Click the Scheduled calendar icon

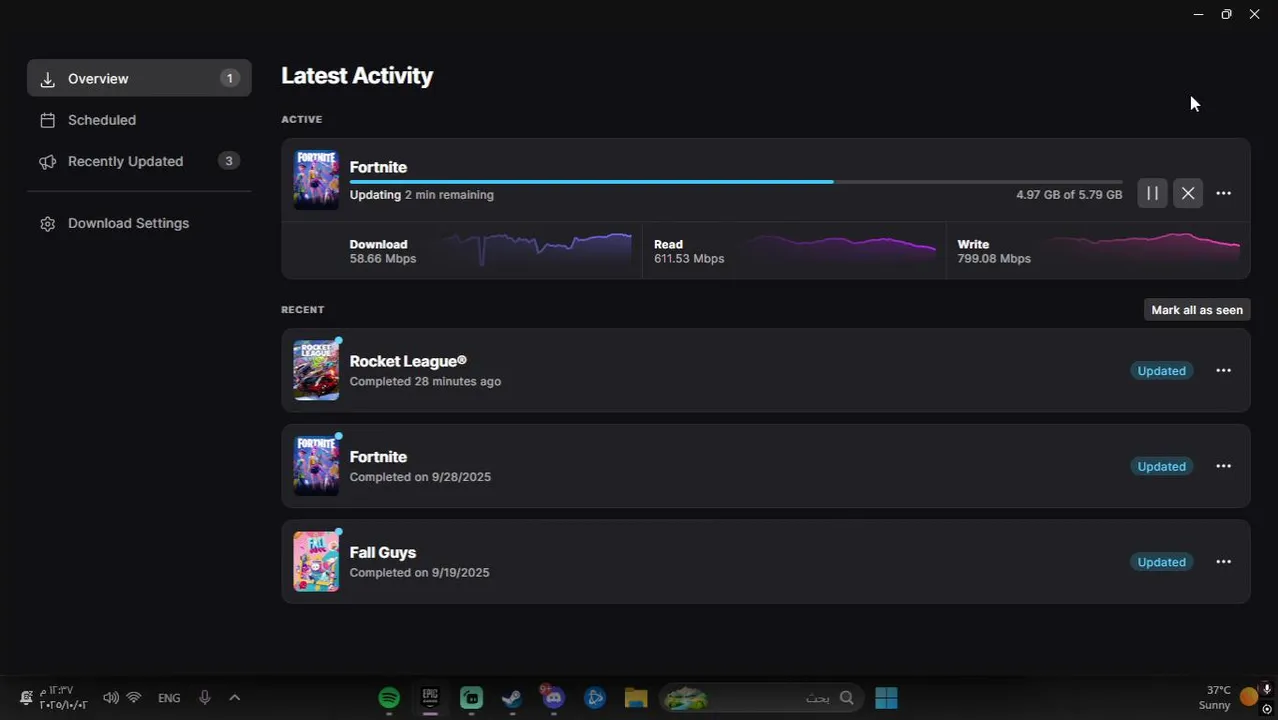(47, 120)
